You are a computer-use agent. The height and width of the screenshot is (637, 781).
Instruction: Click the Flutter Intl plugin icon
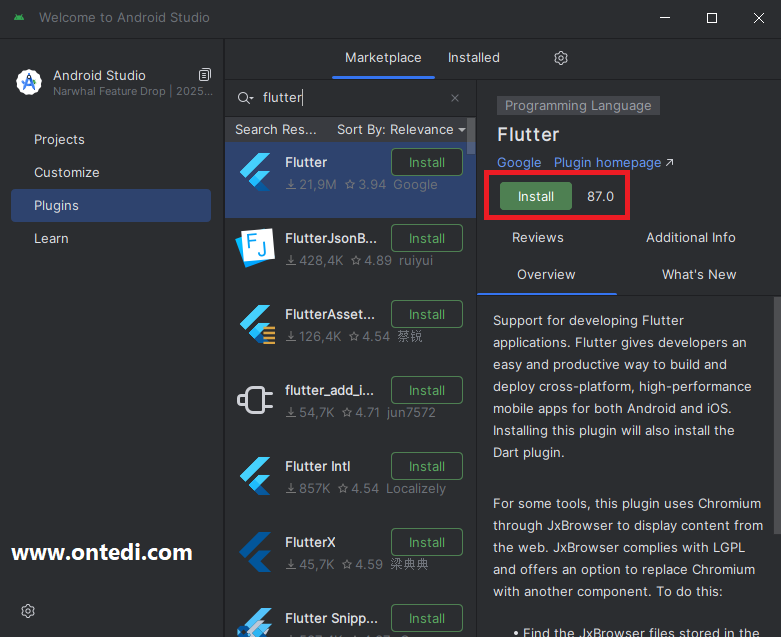tap(256, 476)
